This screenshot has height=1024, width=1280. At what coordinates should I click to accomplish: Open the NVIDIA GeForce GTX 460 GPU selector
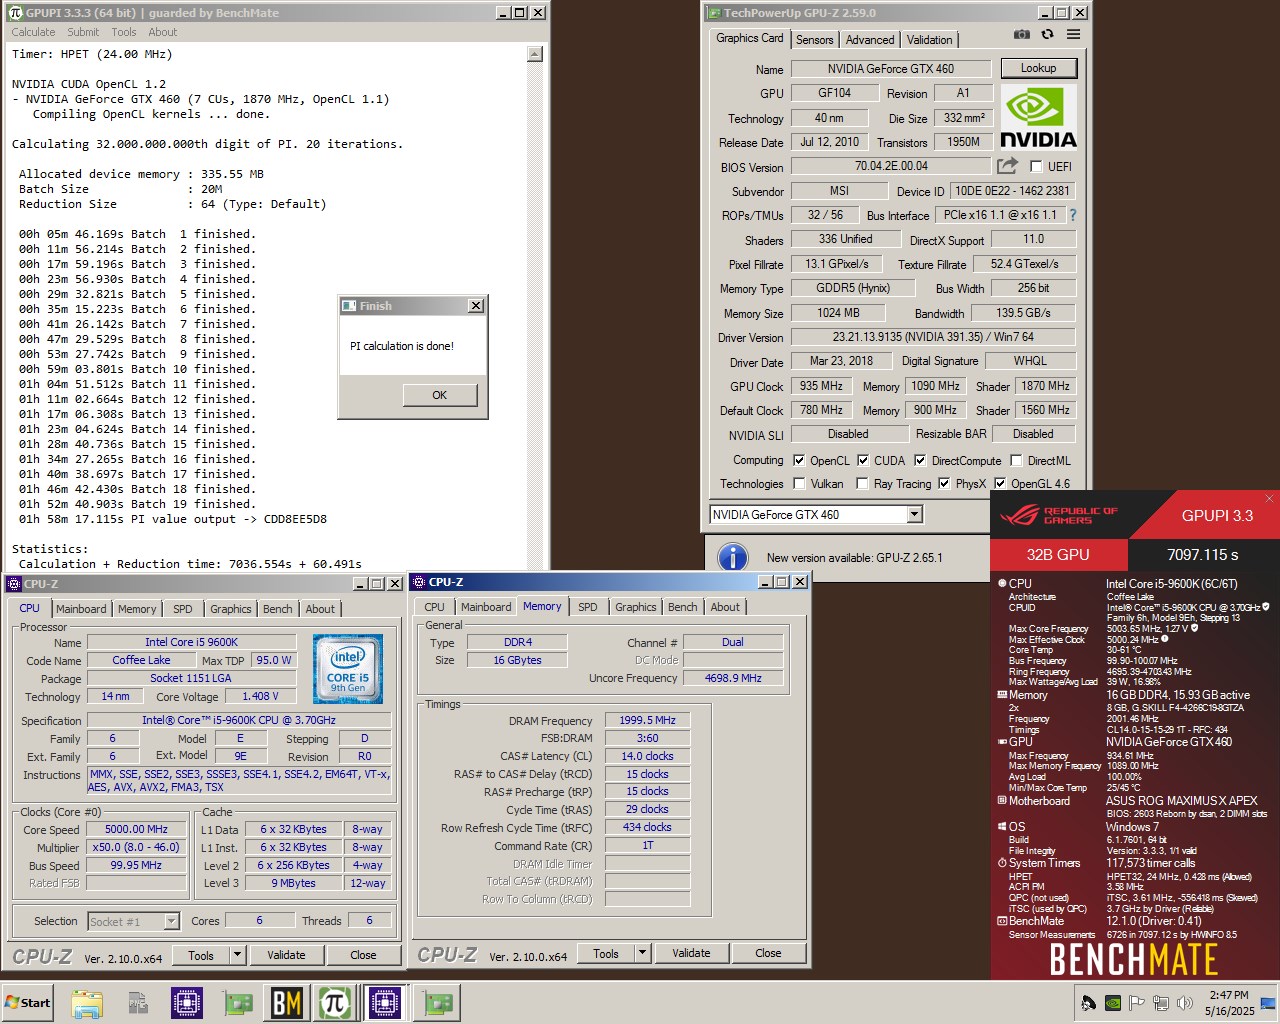pyautogui.click(x=816, y=514)
